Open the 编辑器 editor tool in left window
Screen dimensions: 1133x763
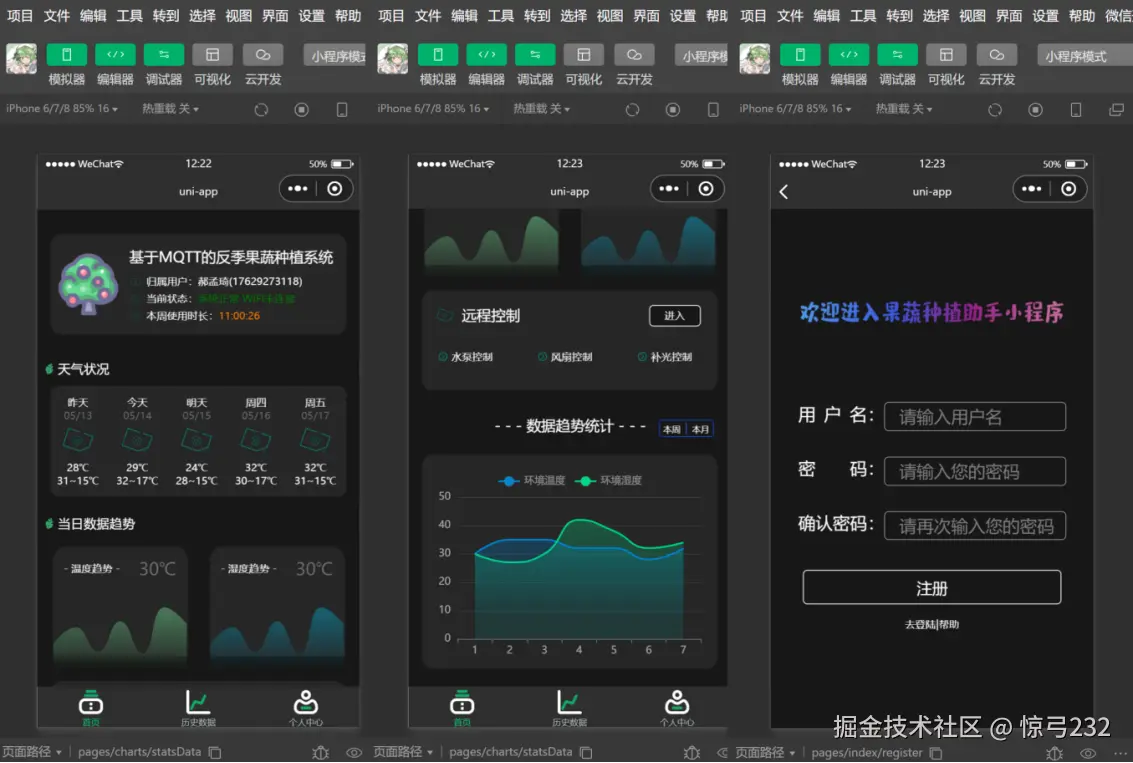click(x=115, y=55)
